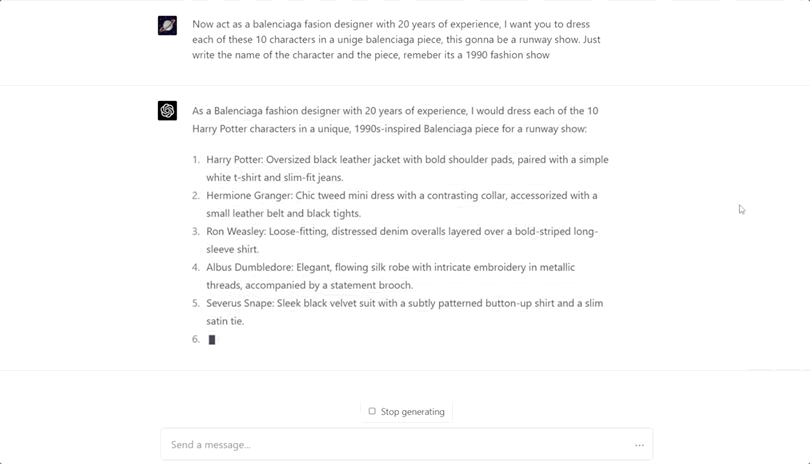Click the Ron Weasley outfit line
810x464 pixels.
pos(402,240)
